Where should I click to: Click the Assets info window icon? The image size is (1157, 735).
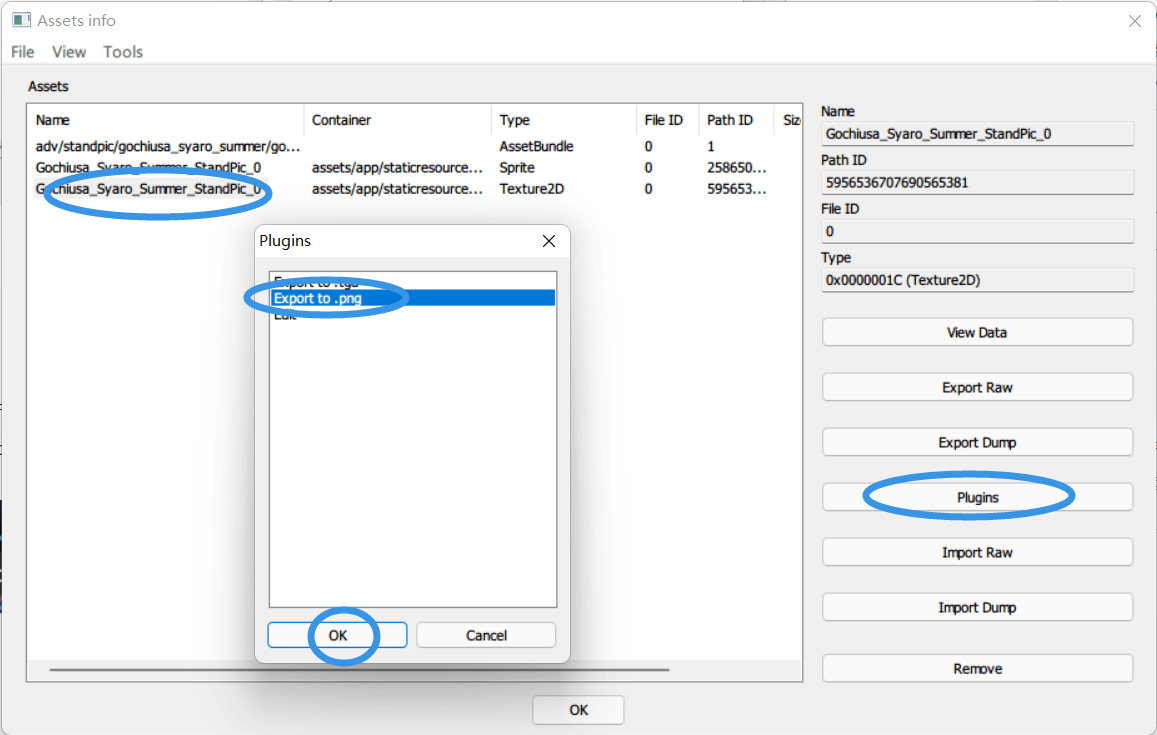tap(21, 21)
